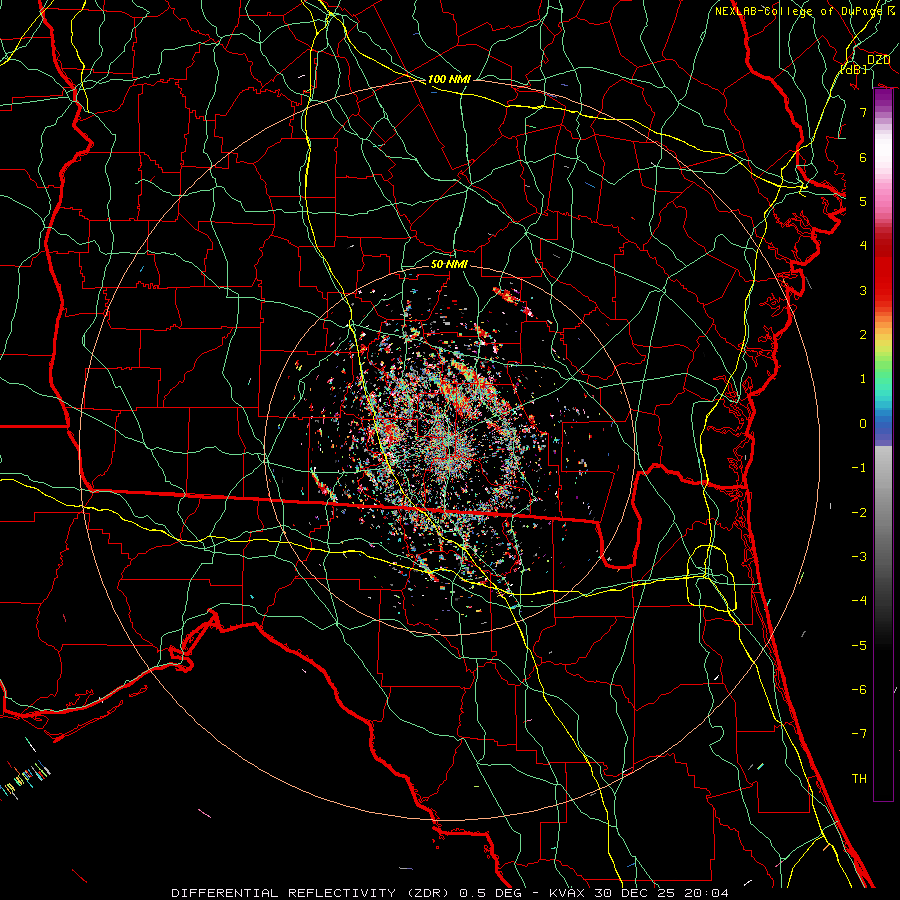Screen dimensions: 900x900
Task: Click the "-4" value on the scale
Action: pos(859,601)
